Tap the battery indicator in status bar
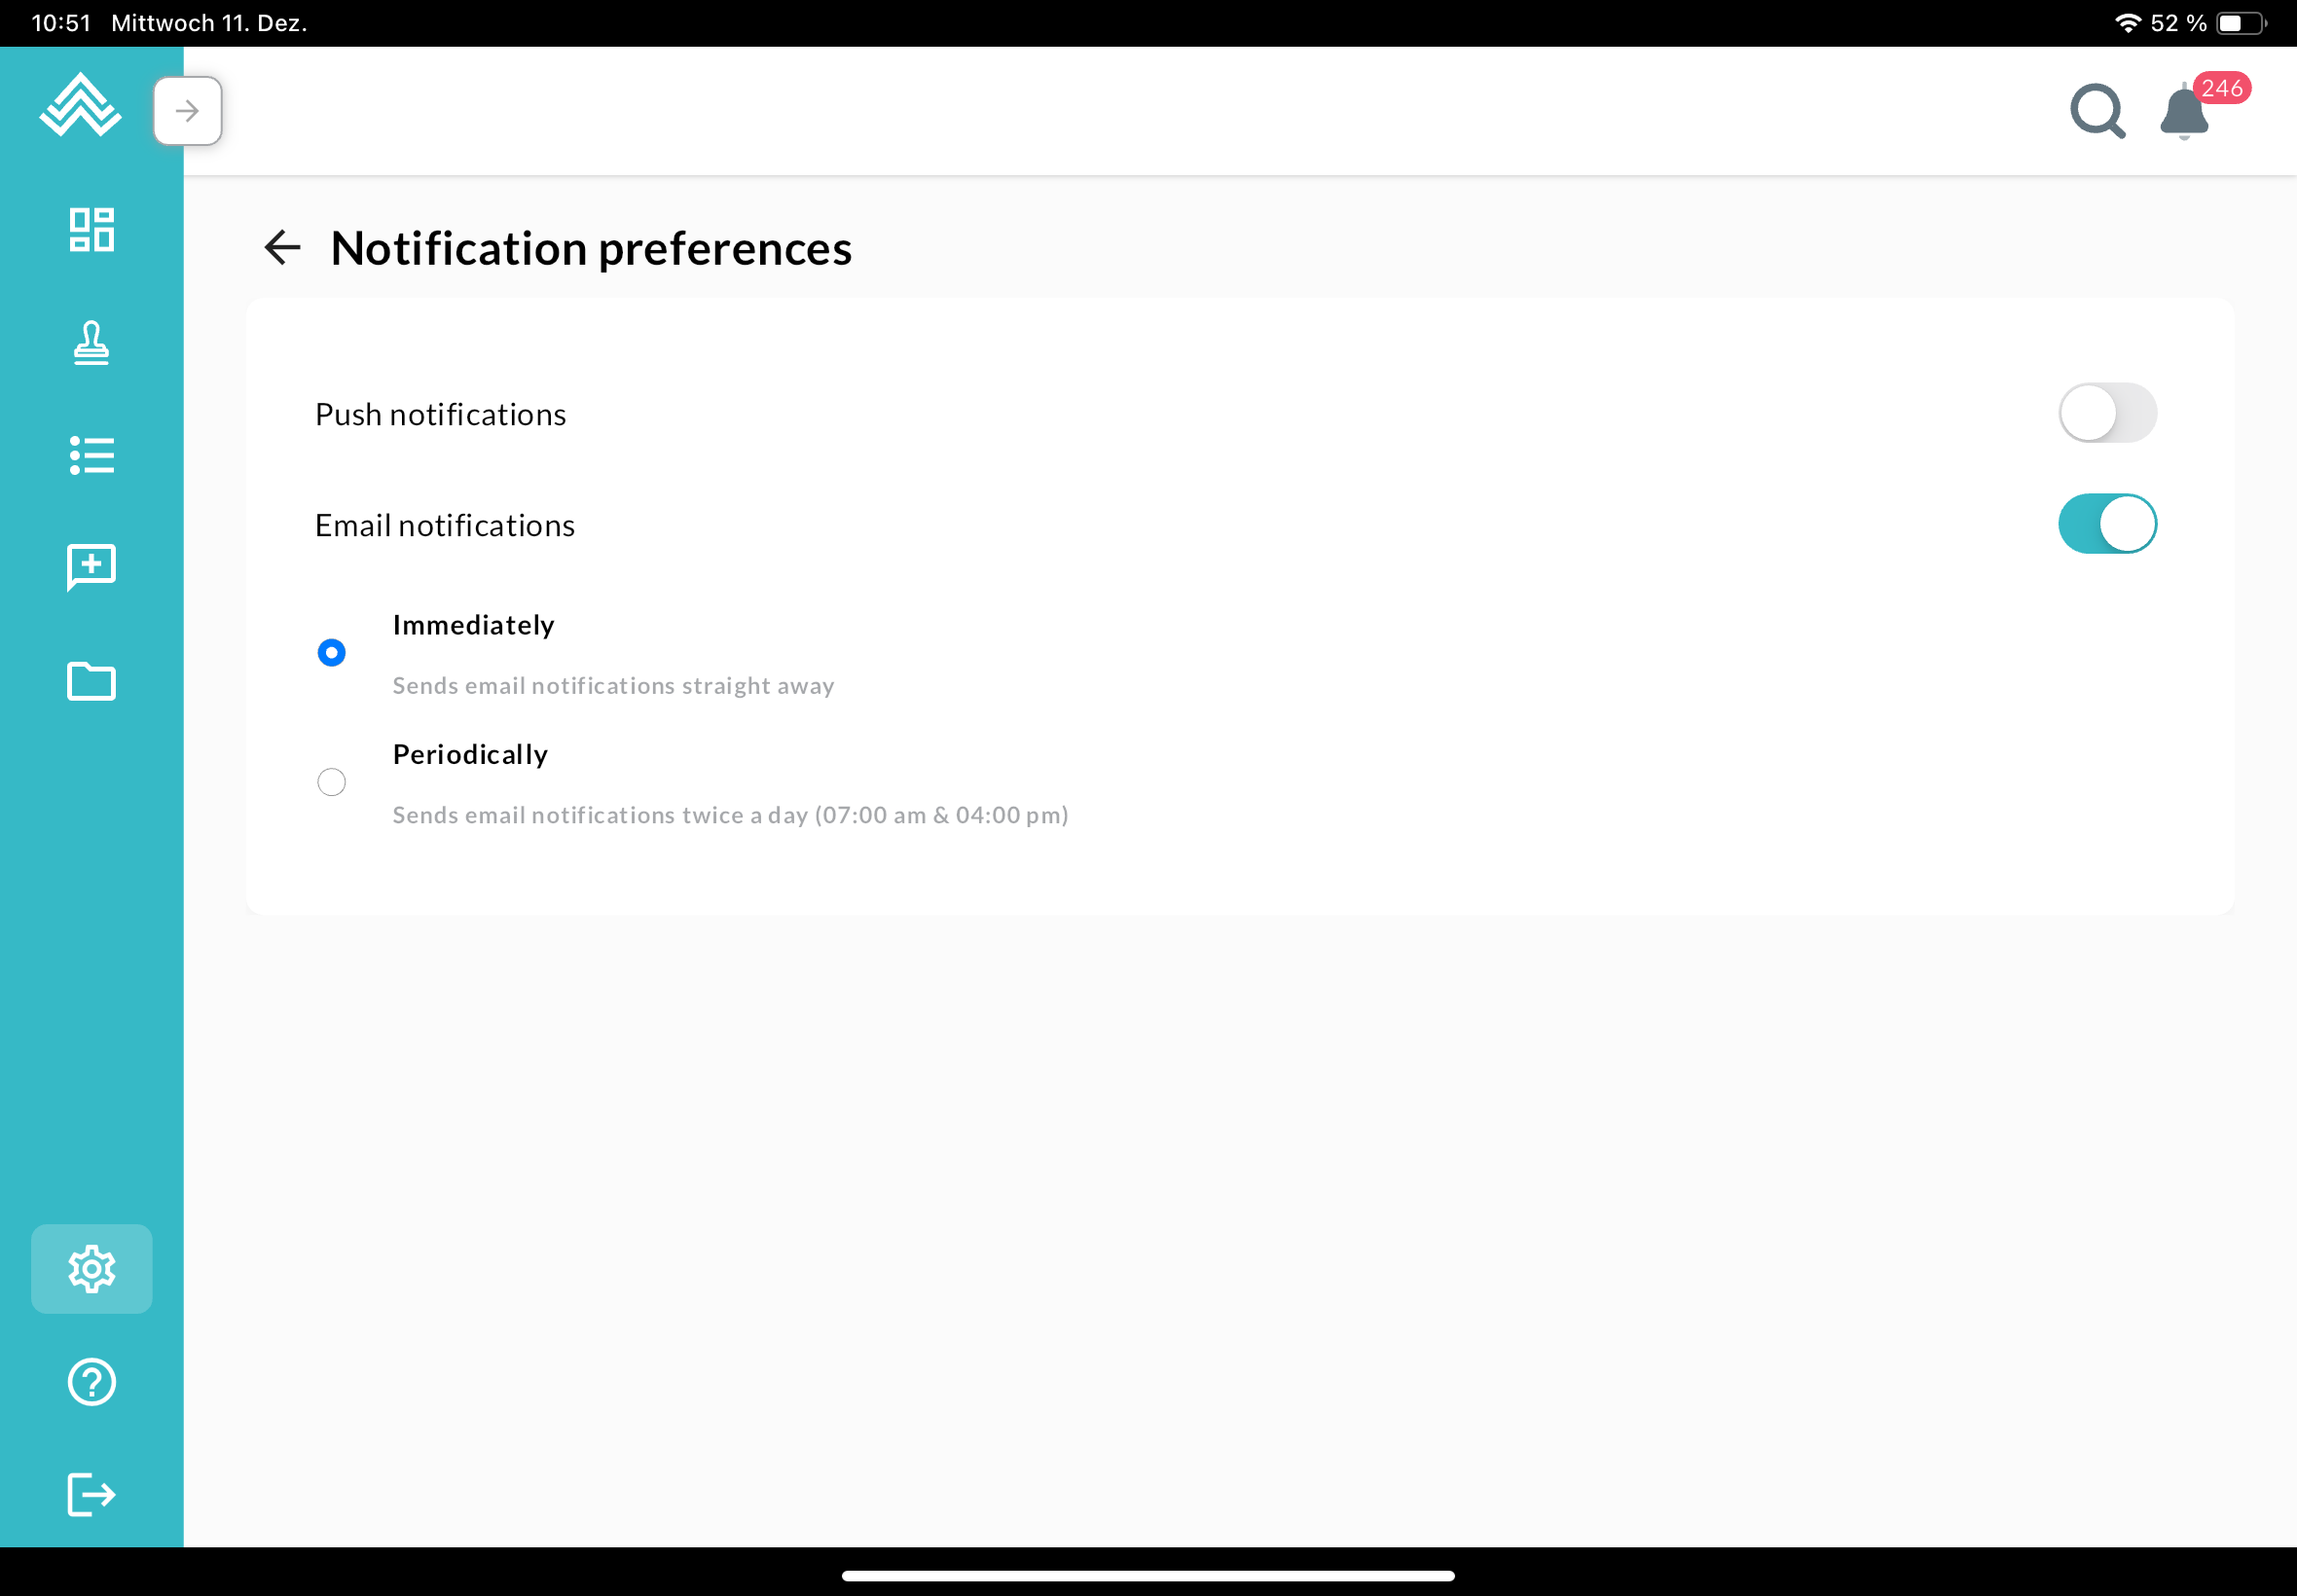 coord(2240,23)
